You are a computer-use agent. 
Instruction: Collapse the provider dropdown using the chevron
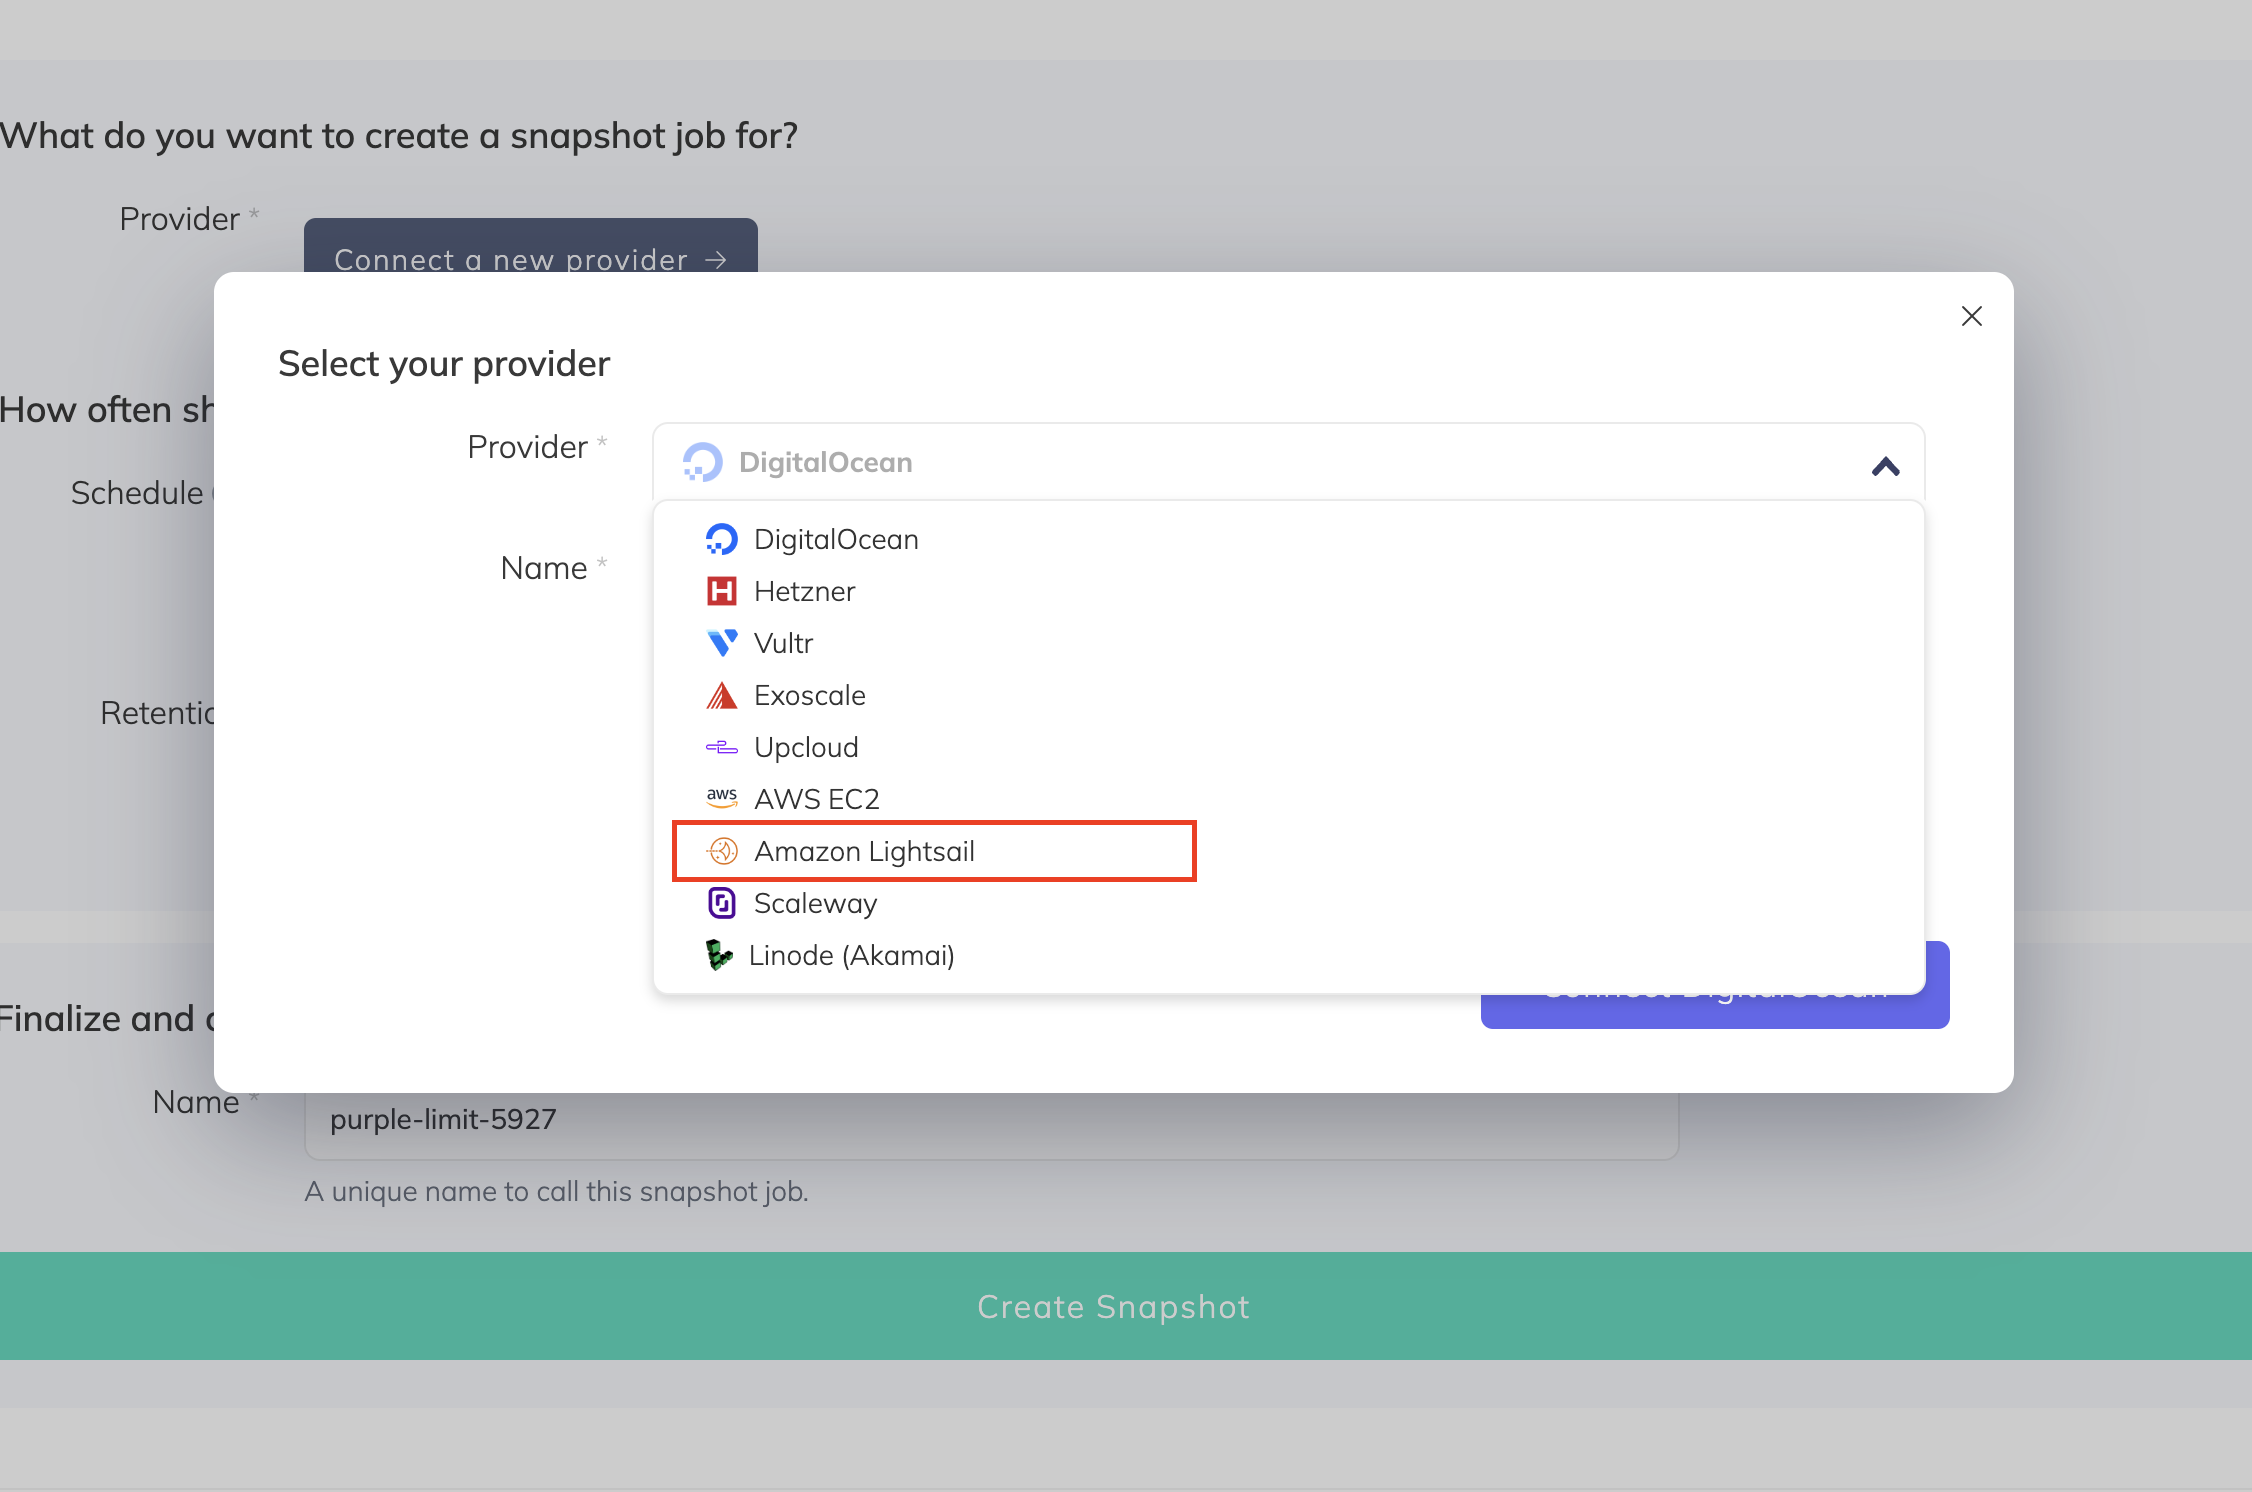[x=1884, y=466]
